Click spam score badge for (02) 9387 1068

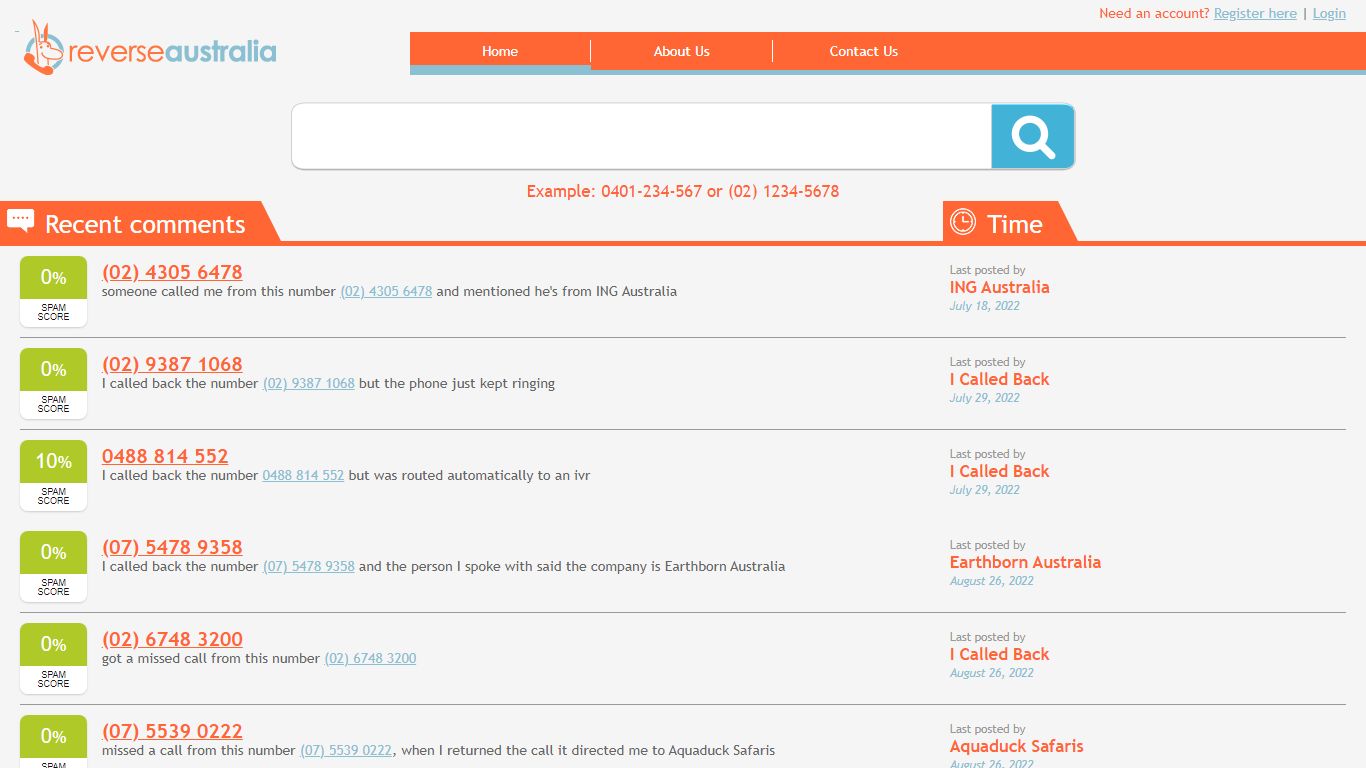54,383
